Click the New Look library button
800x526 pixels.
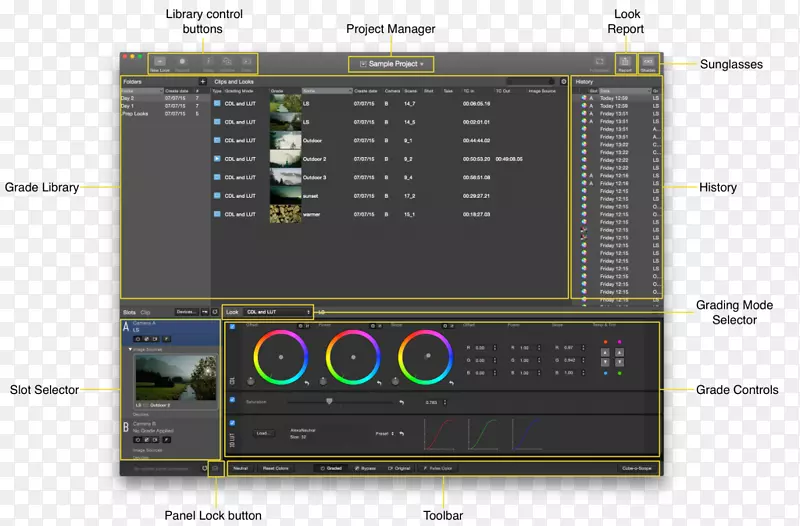tap(159, 63)
